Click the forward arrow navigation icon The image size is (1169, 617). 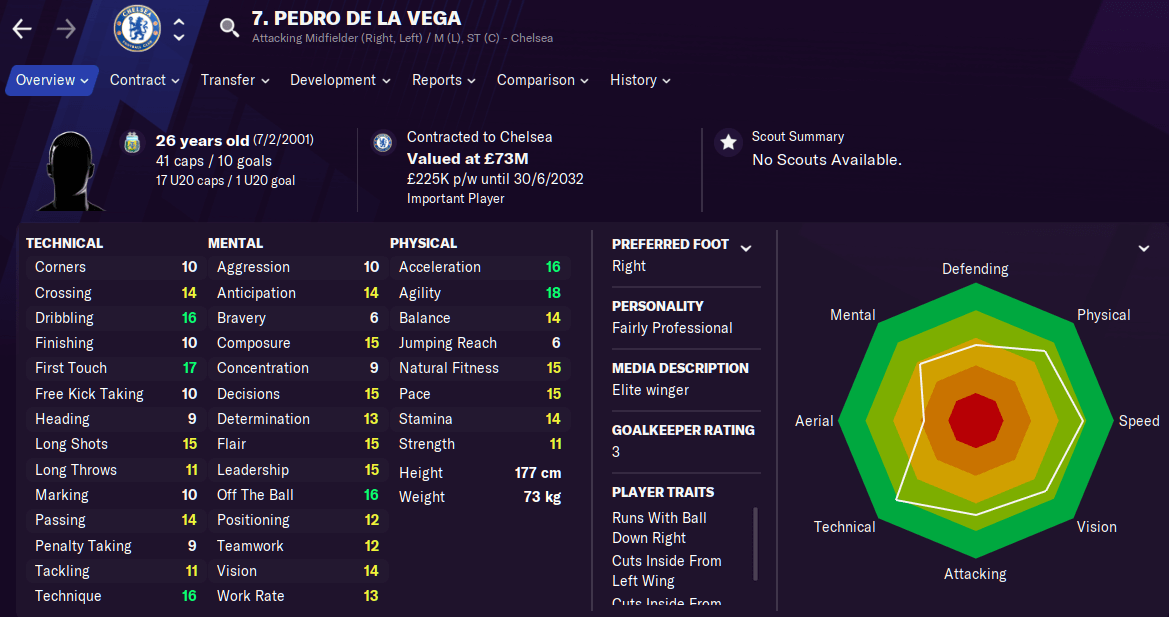(x=66, y=29)
